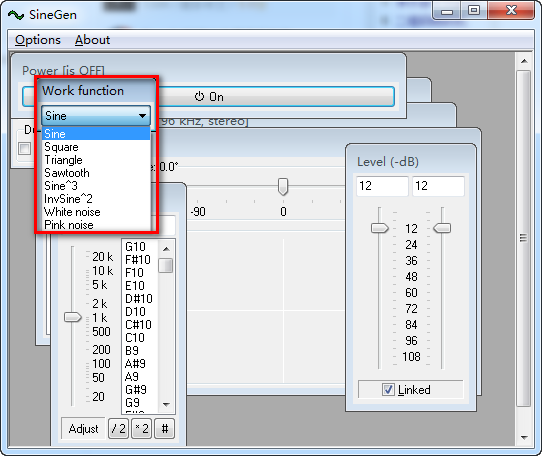542x456 pixels.
Task: Click the 108 level scale label
Action: (x=411, y=356)
